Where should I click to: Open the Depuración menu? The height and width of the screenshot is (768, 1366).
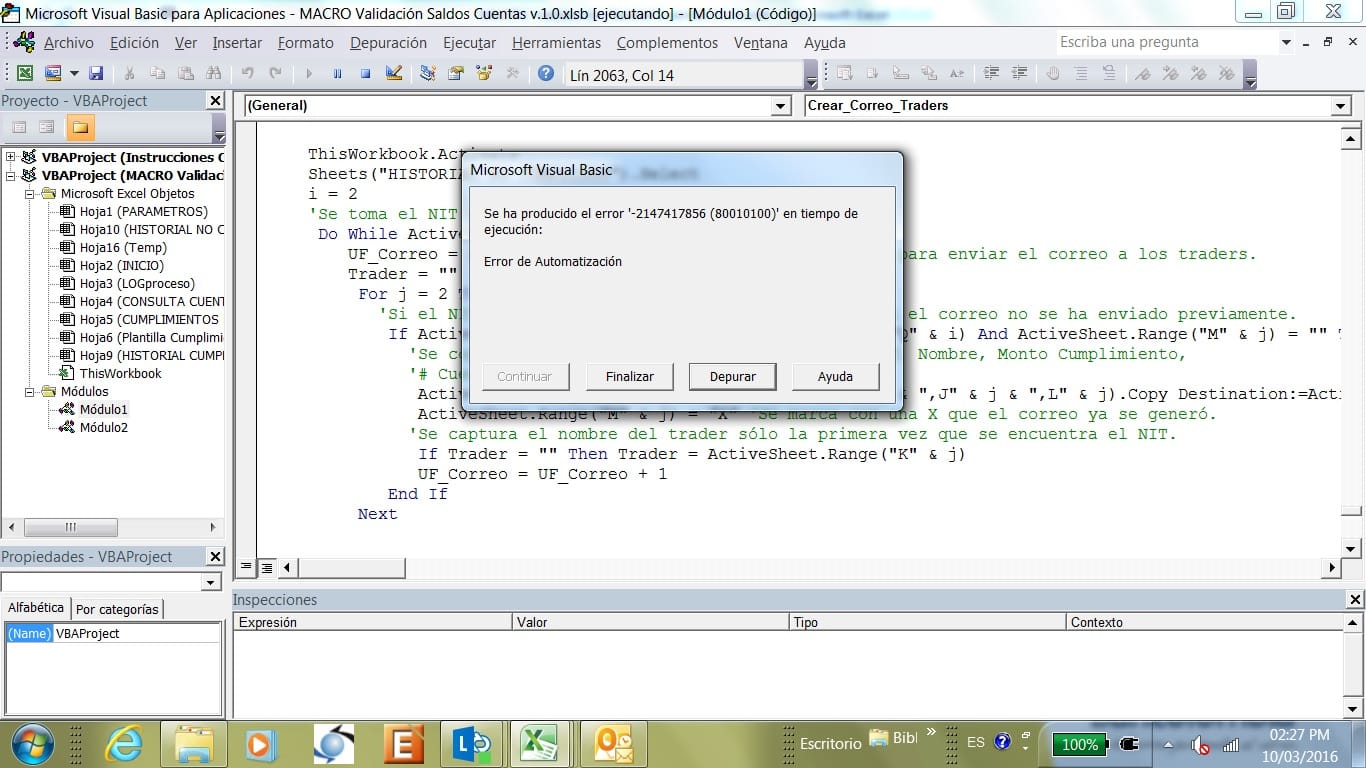coord(388,42)
